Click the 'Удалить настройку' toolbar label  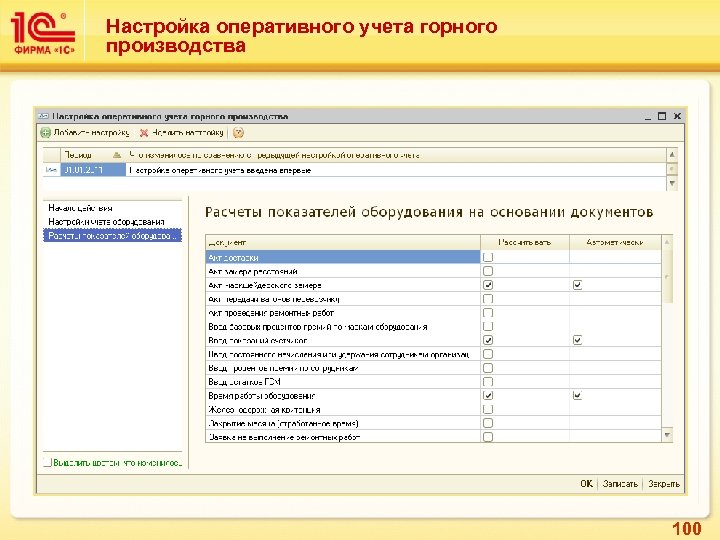tap(188, 133)
